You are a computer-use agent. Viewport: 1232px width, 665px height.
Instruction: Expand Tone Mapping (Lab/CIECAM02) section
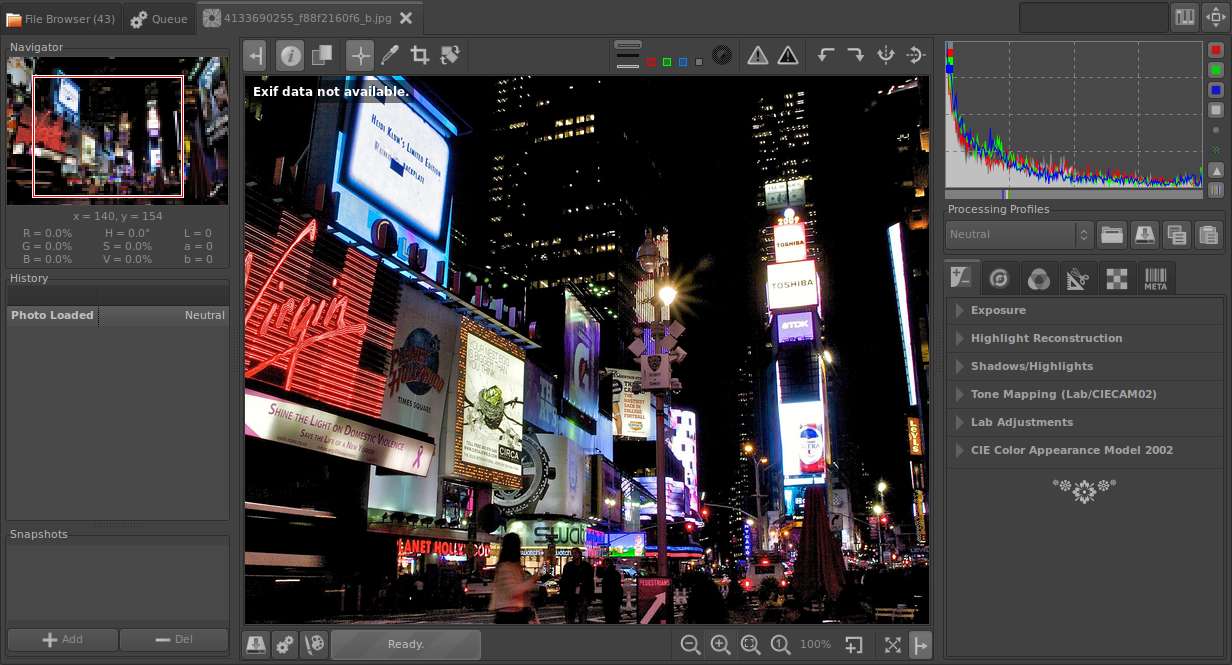1085,394
